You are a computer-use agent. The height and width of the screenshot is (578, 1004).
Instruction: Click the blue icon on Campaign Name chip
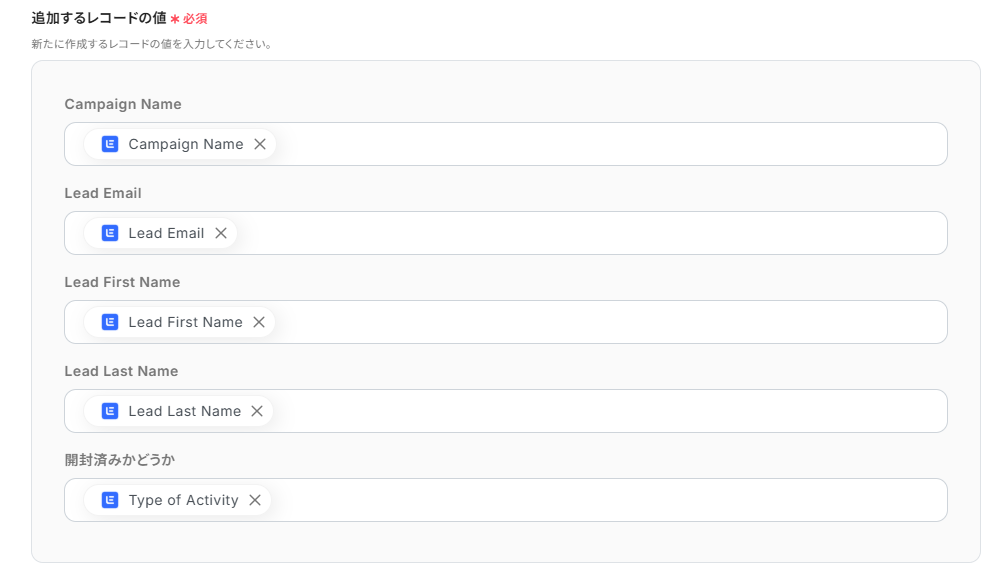[110, 144]
